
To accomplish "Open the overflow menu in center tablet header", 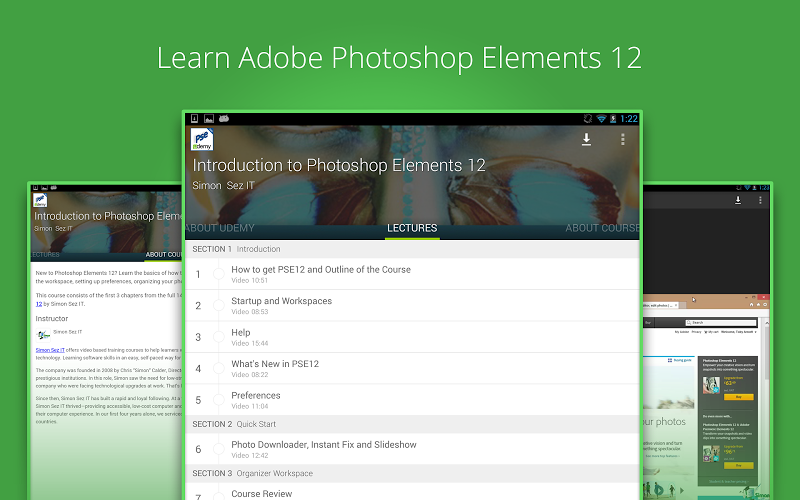I will click(x=622, y=139).
